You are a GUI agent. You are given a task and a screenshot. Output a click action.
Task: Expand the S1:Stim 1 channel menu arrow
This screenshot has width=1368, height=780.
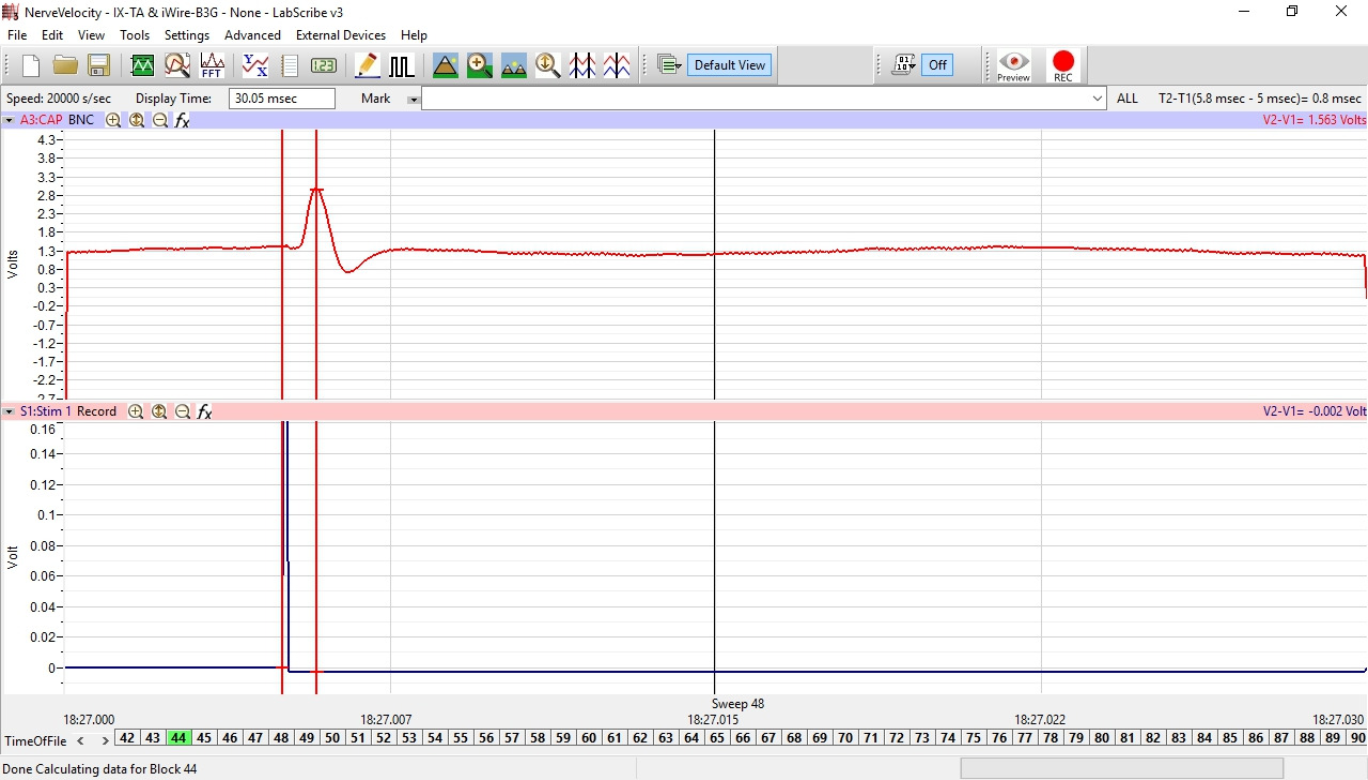point(9,412)
